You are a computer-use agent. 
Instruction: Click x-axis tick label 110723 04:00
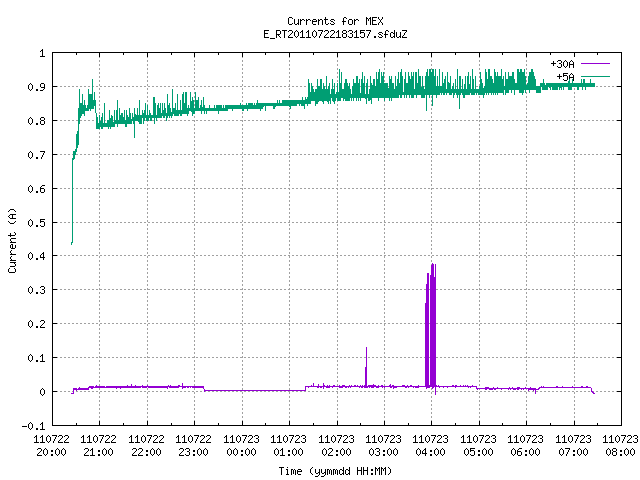point(431,446)
